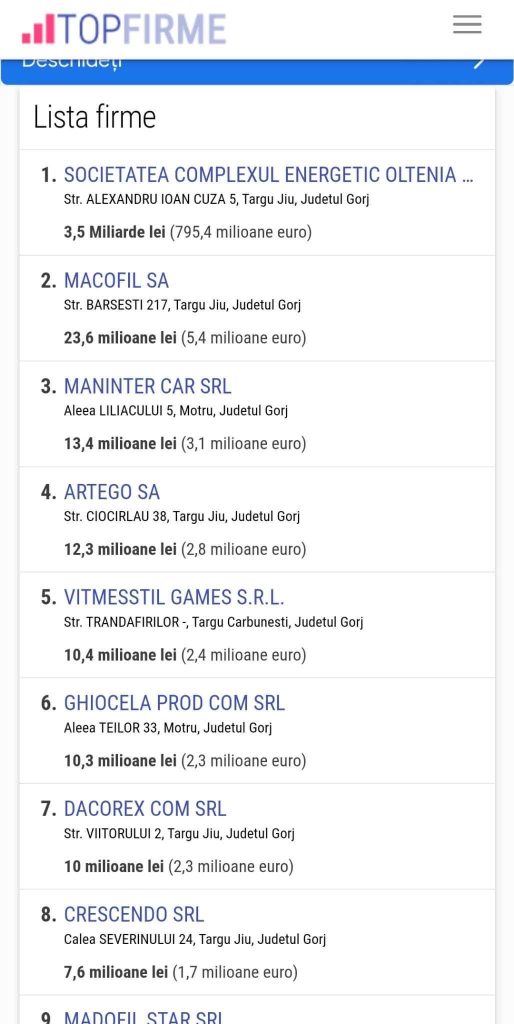Click the TOPFIRME logo text
Image resolution: width=514 pixels, height=1024 pixels.
tap(142, 29)
